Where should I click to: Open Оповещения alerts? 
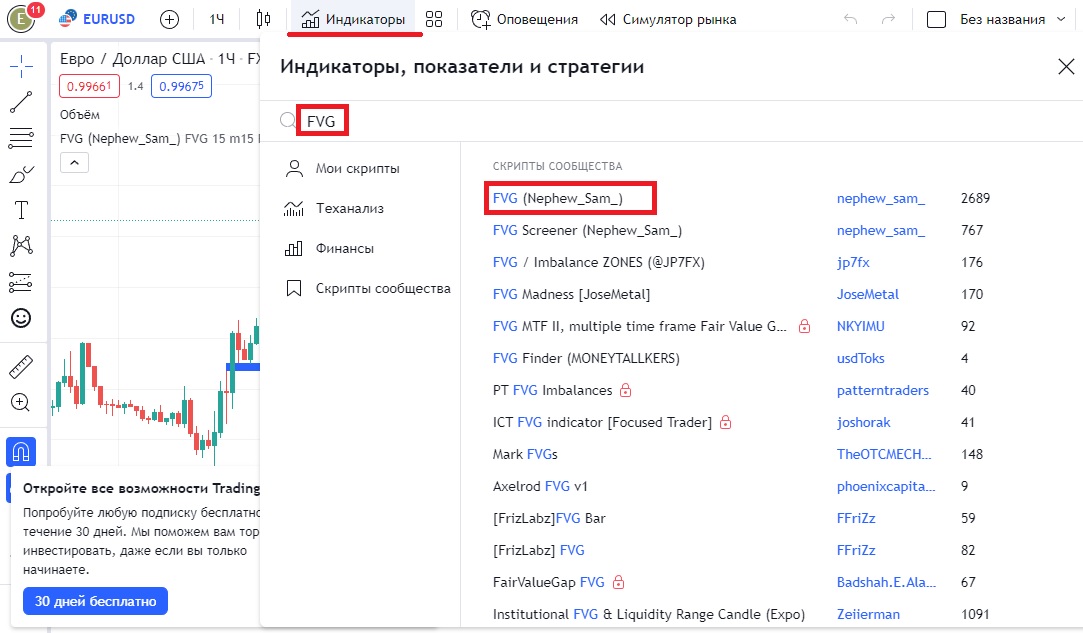524,19
